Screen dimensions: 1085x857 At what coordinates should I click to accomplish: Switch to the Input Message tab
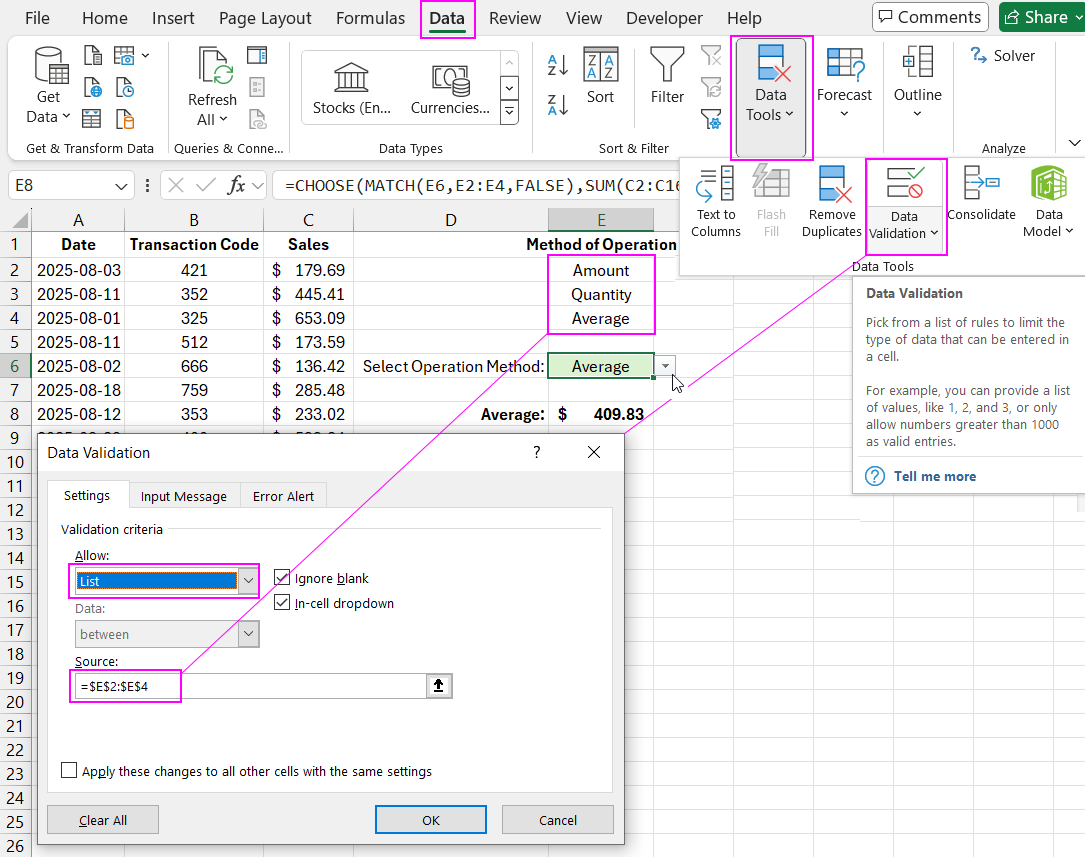tap(183, 496)
